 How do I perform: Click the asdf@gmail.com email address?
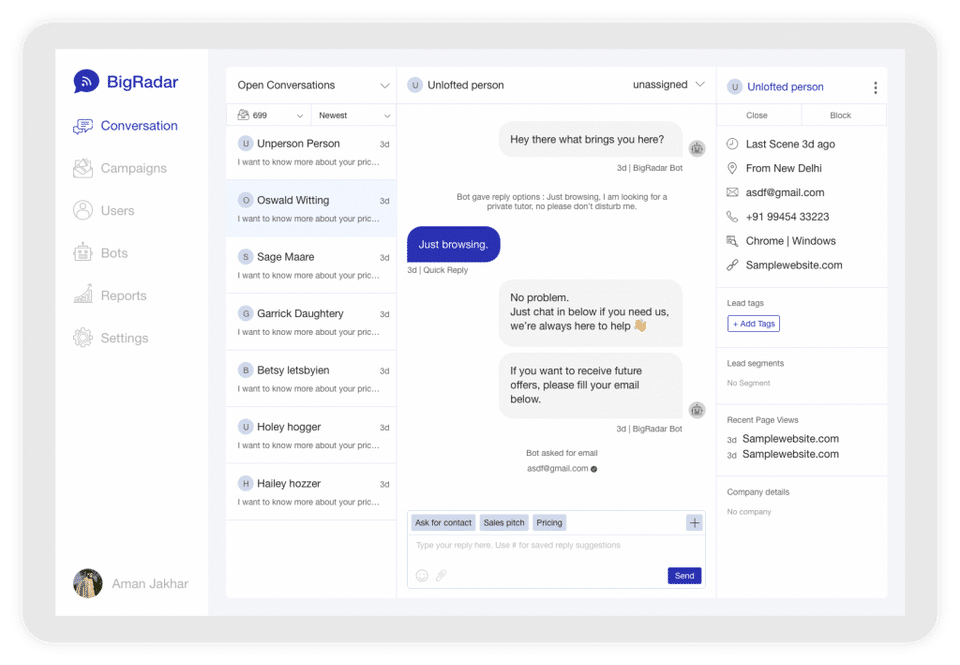(x=785, y=192)
